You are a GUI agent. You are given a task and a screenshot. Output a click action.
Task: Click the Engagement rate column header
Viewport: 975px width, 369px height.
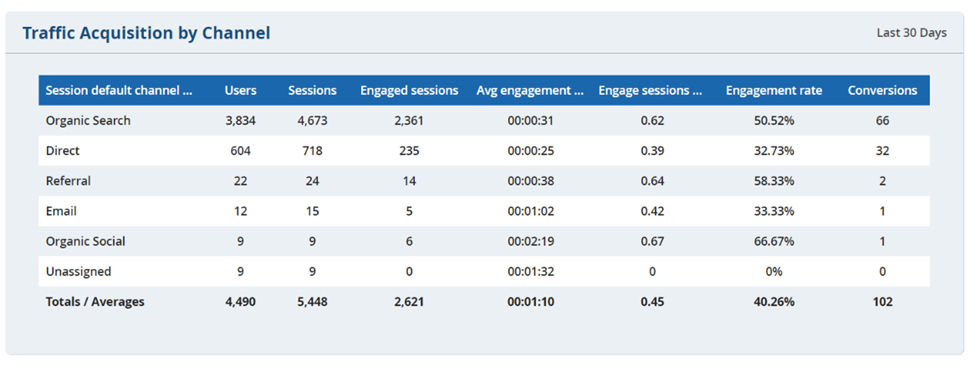[774, 90]
